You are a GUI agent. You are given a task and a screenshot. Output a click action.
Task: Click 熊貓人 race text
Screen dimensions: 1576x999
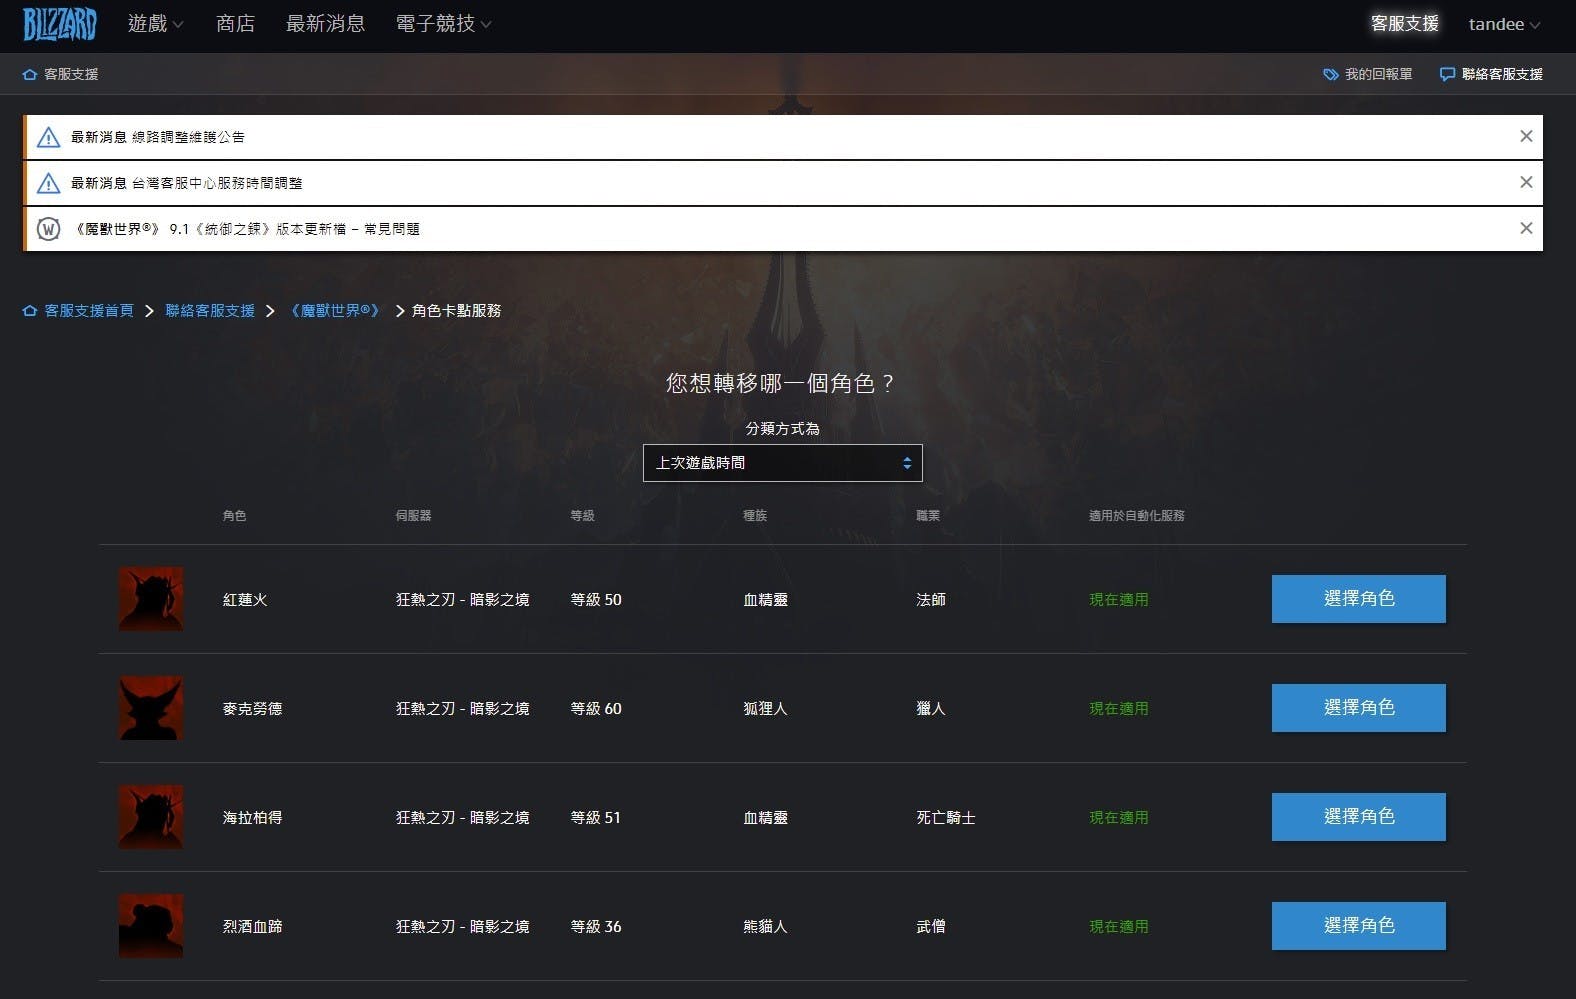[x=765, y=927]
